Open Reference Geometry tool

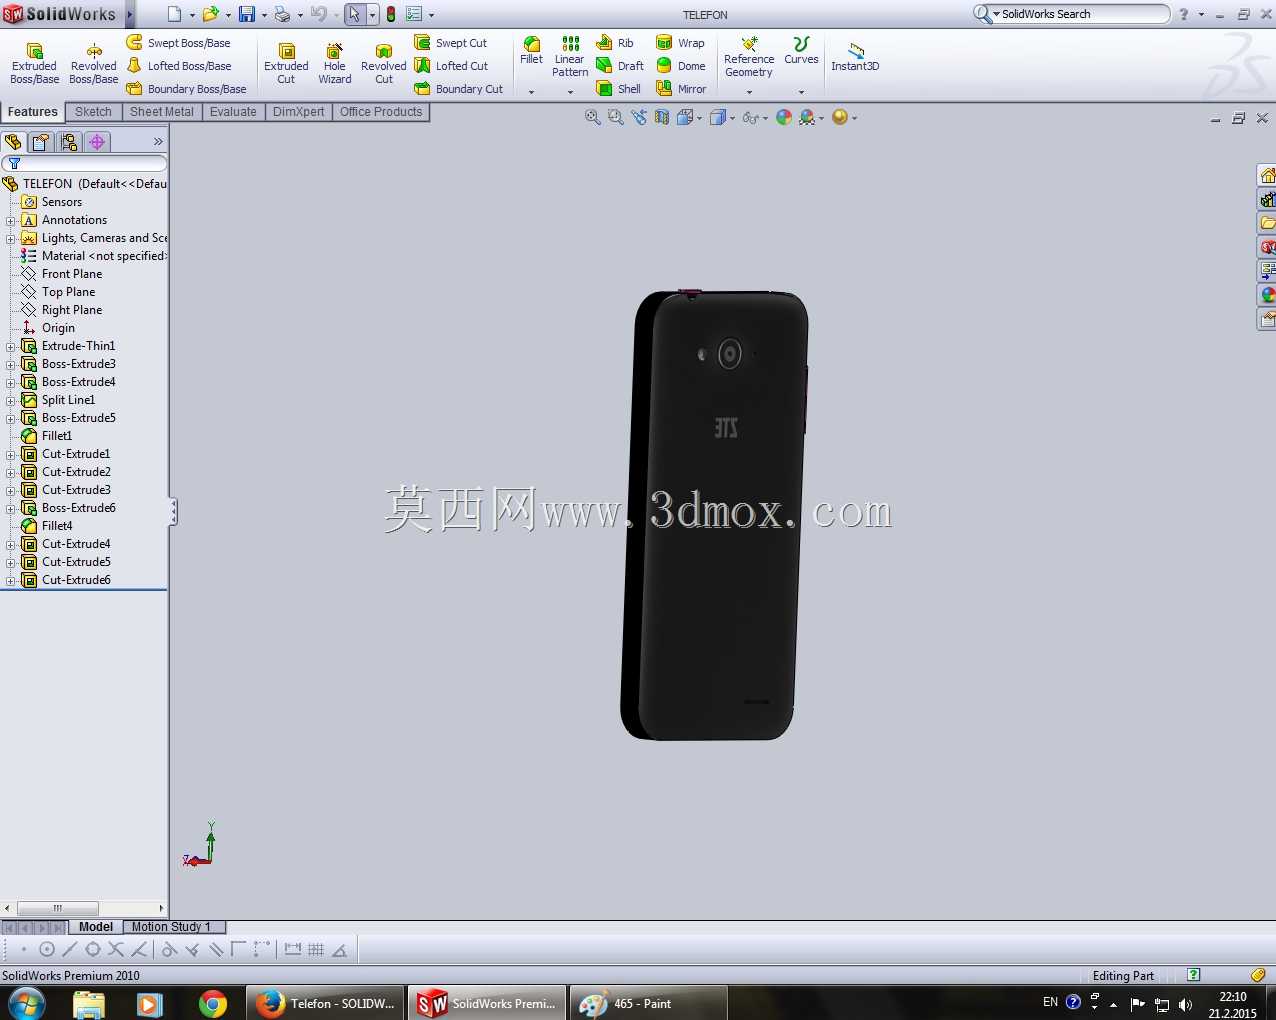[749, 57]
